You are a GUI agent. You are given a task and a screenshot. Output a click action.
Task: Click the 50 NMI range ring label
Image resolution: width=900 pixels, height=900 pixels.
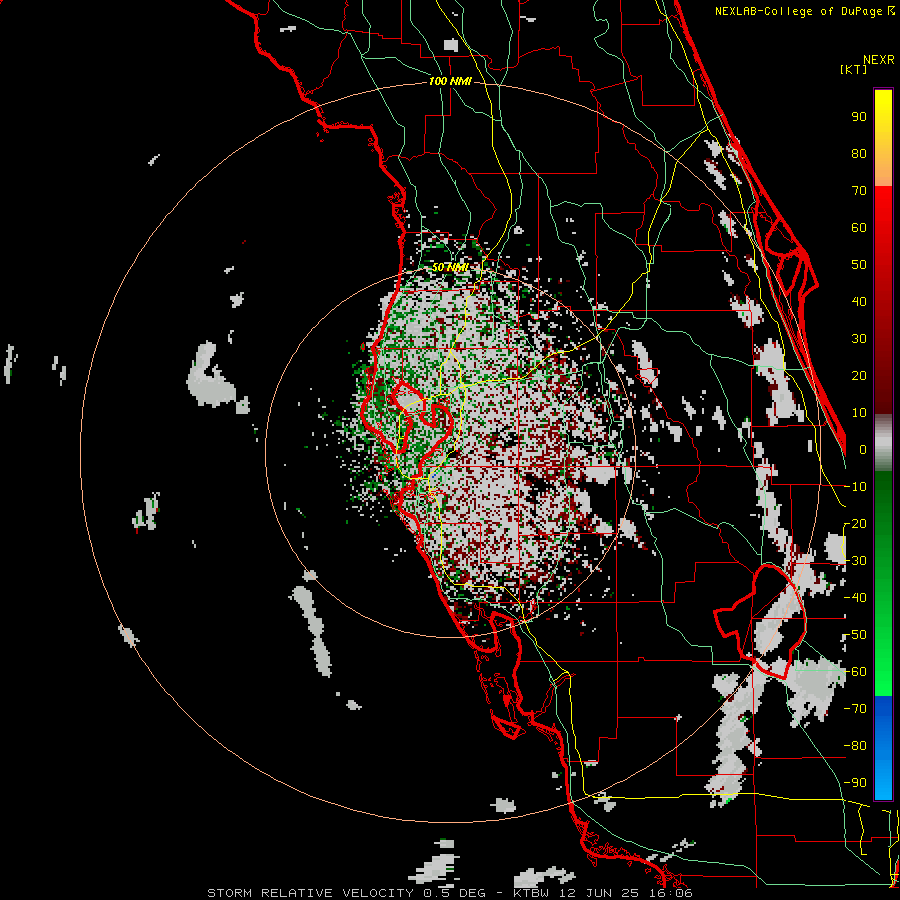(x=449, y=267)
